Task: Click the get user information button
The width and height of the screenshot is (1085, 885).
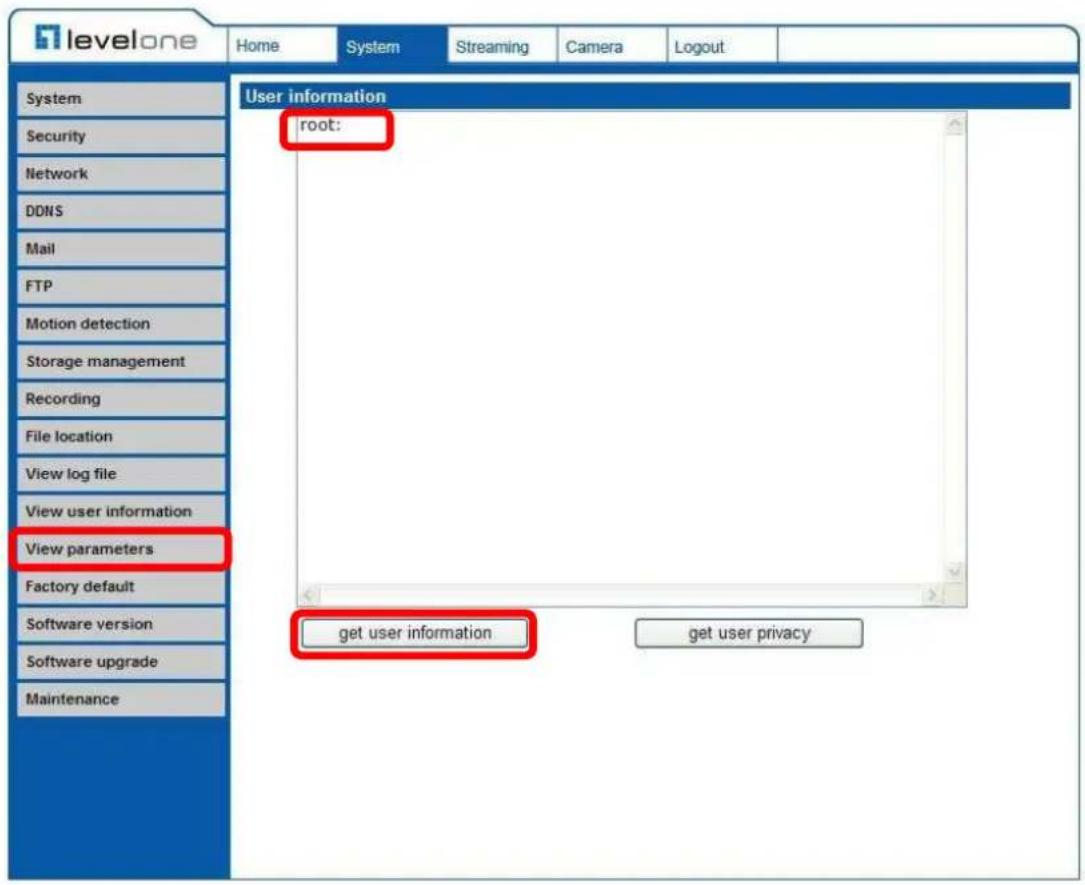Action: point(414,633)
